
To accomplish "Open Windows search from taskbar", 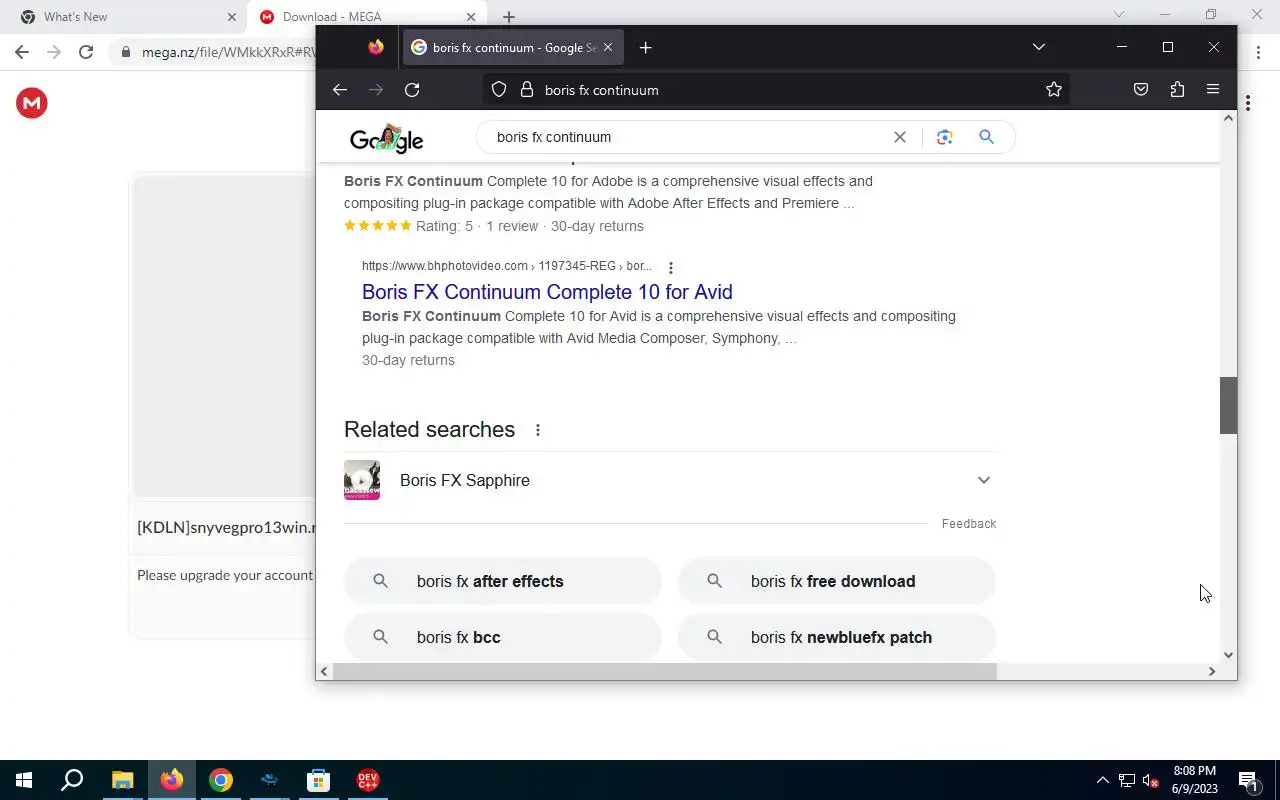I will 72,780.
